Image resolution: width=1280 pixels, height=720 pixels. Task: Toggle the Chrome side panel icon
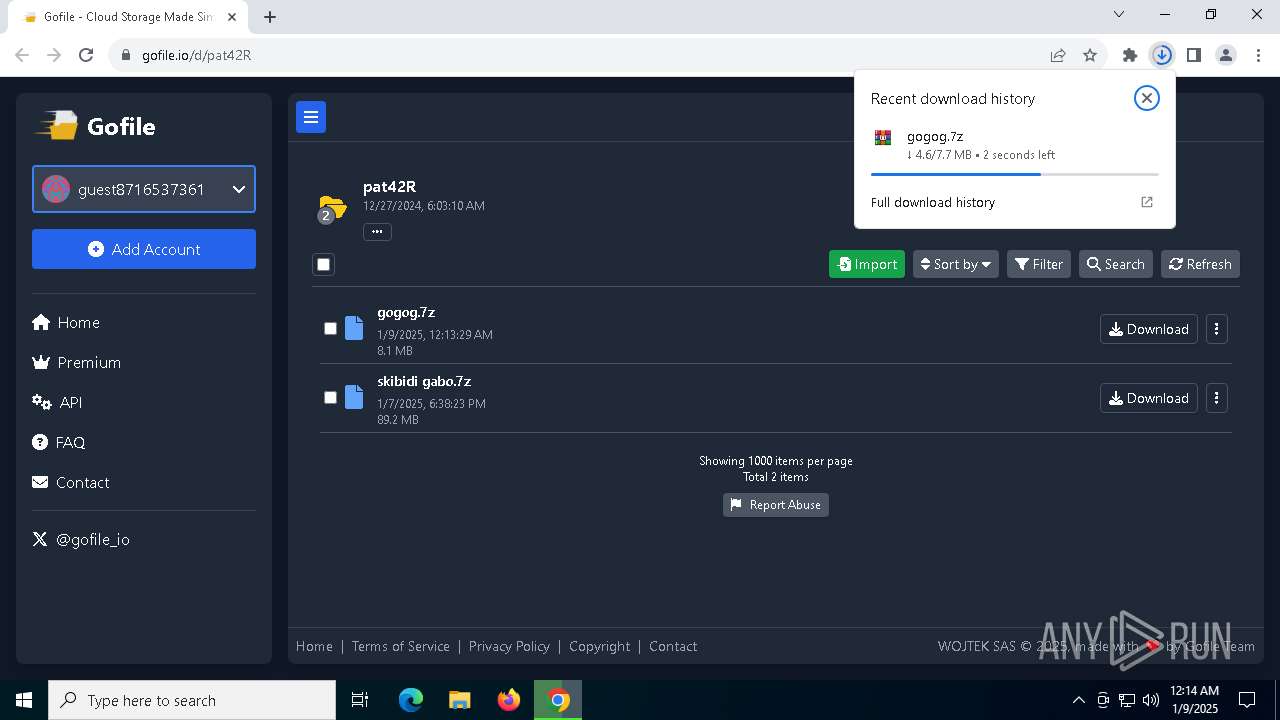pyautogui.click(x=1194, y=55)
